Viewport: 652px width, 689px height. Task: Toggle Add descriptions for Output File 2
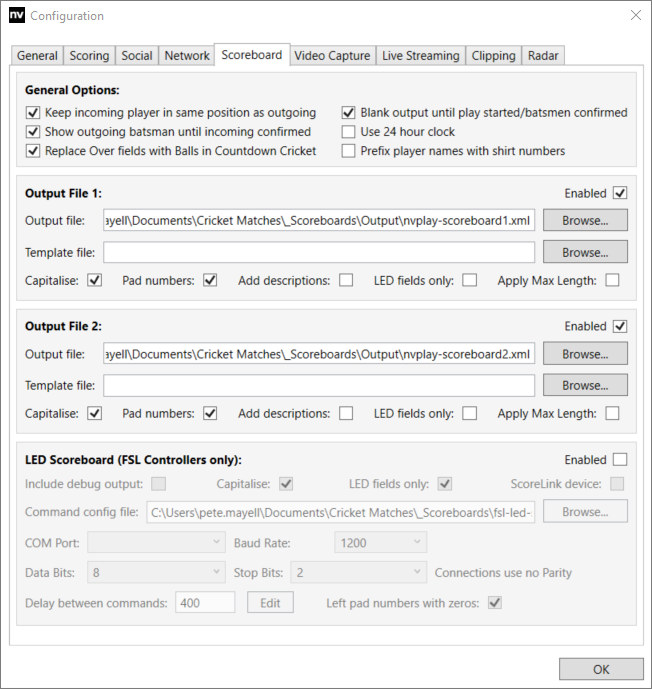346,413
